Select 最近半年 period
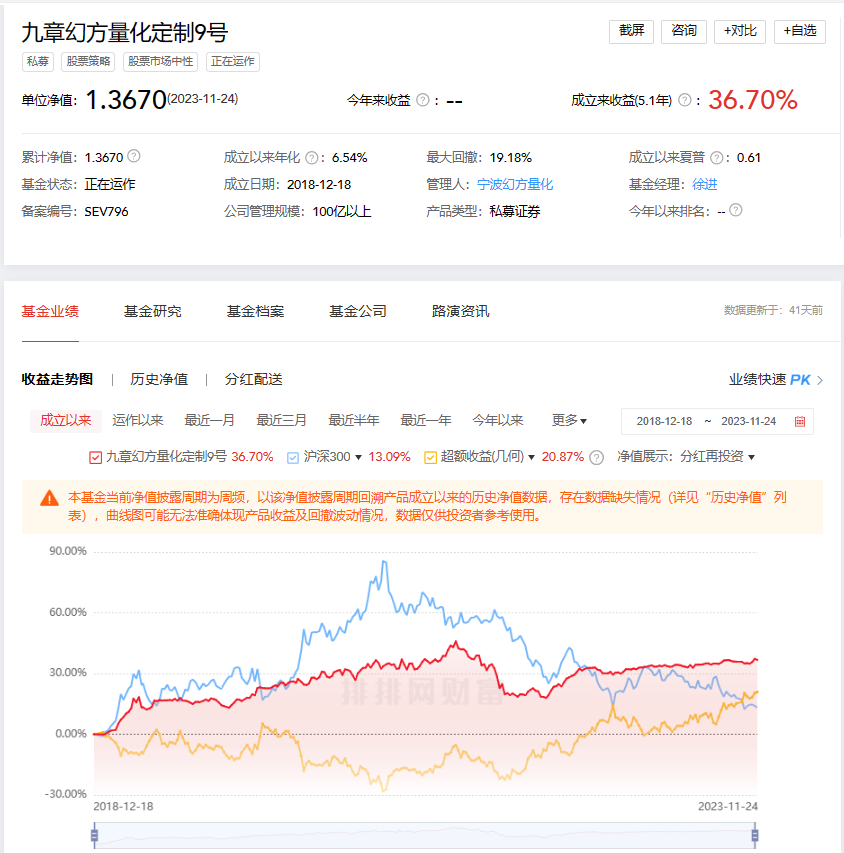The height and width of the screenshot is (853, 844). (354, 421)
